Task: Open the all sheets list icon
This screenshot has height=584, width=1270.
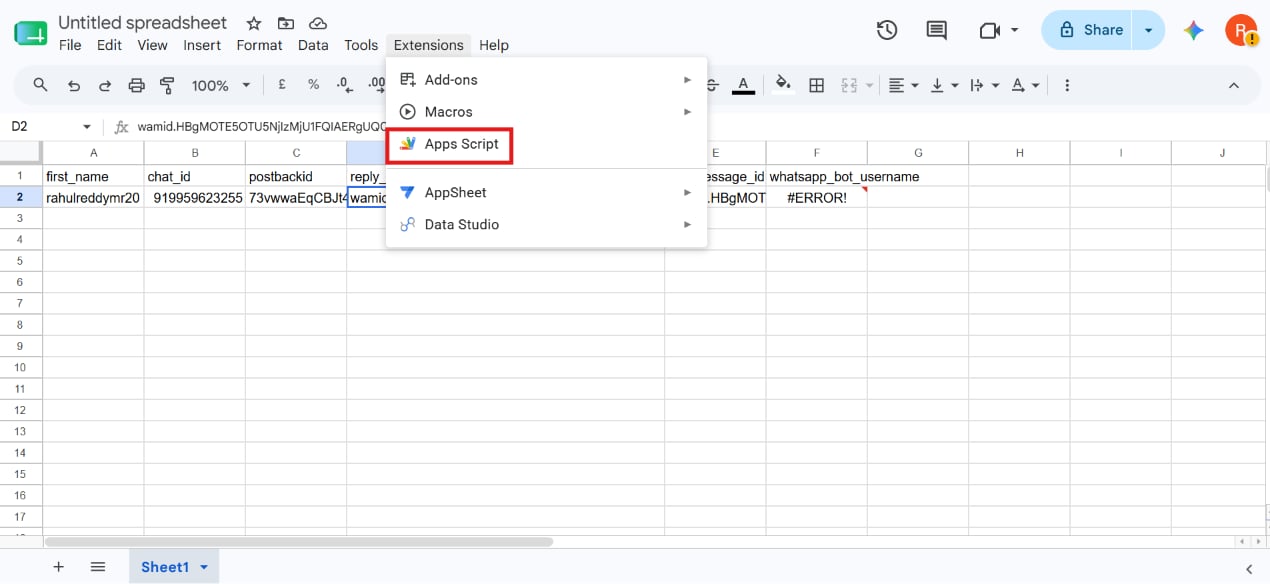Action: point(98,567)
